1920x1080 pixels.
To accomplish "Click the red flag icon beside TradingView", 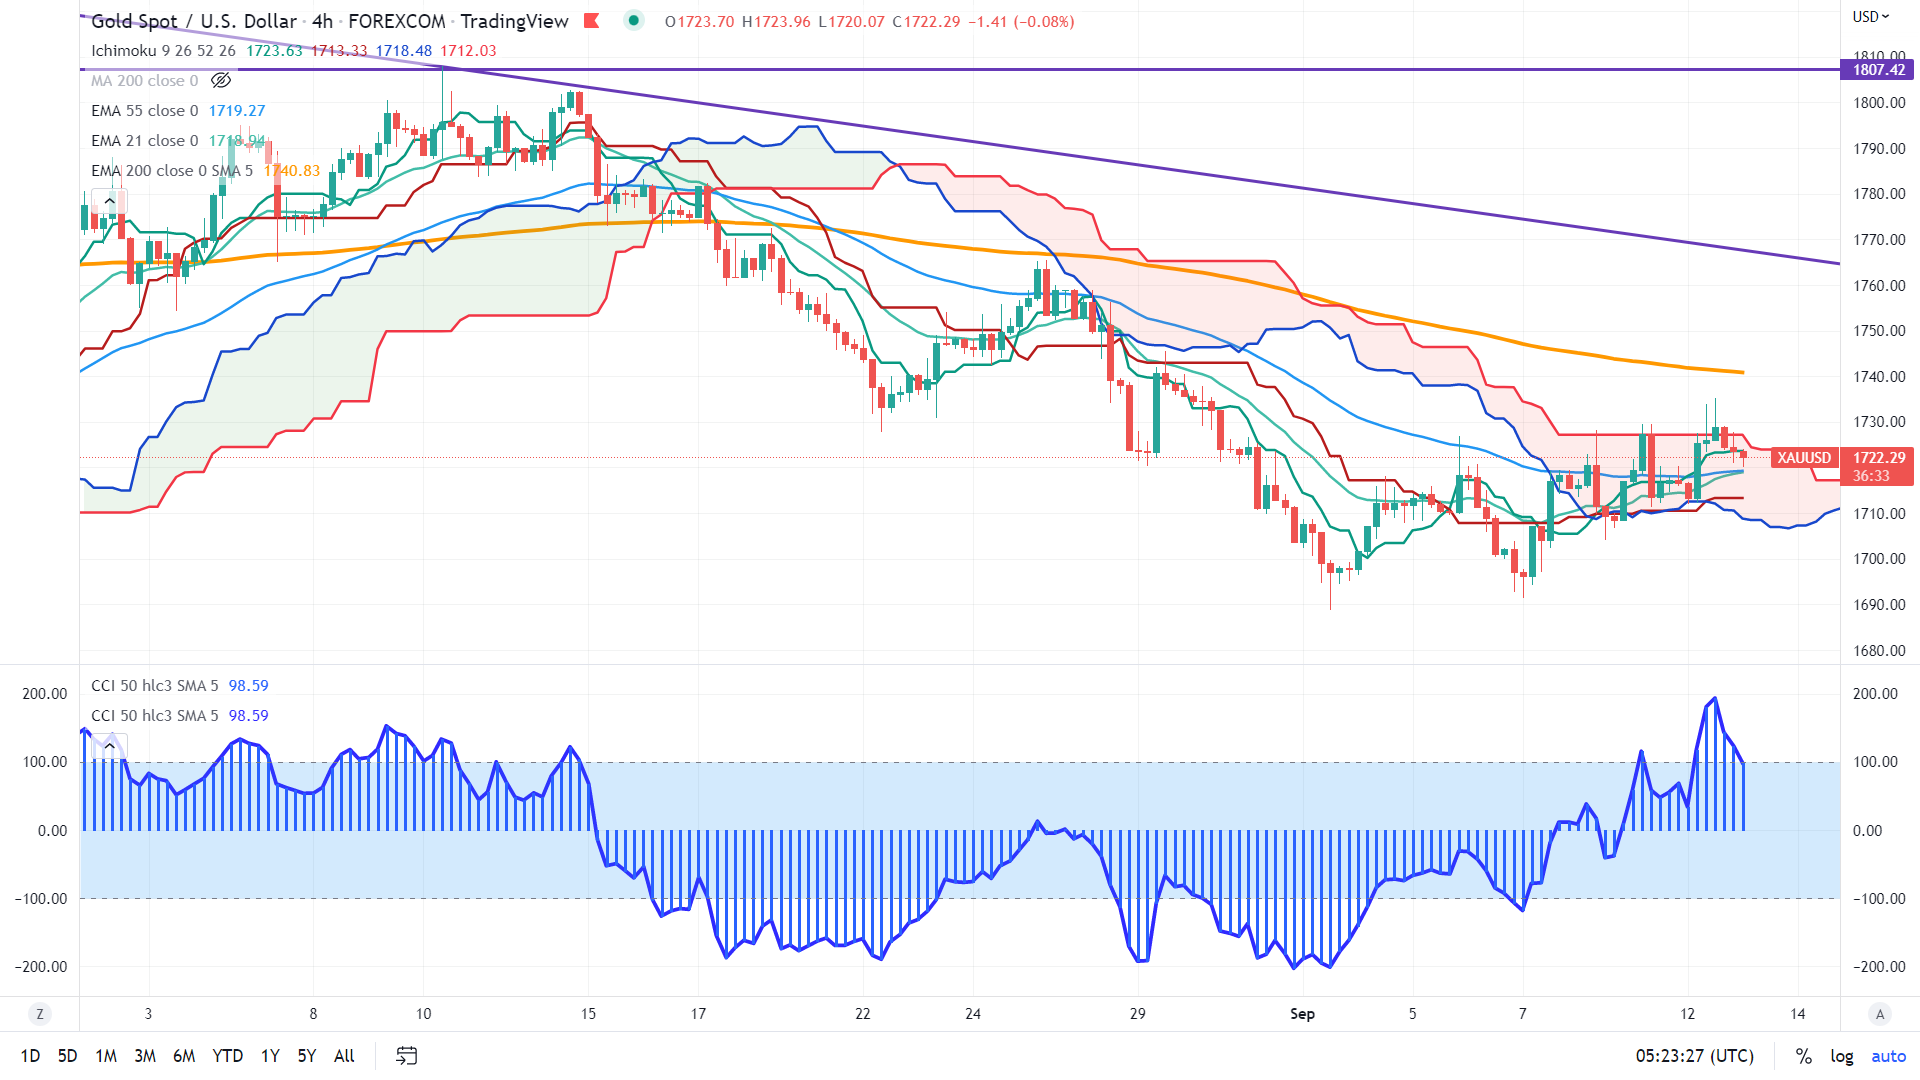I will [x=592, y=21].
